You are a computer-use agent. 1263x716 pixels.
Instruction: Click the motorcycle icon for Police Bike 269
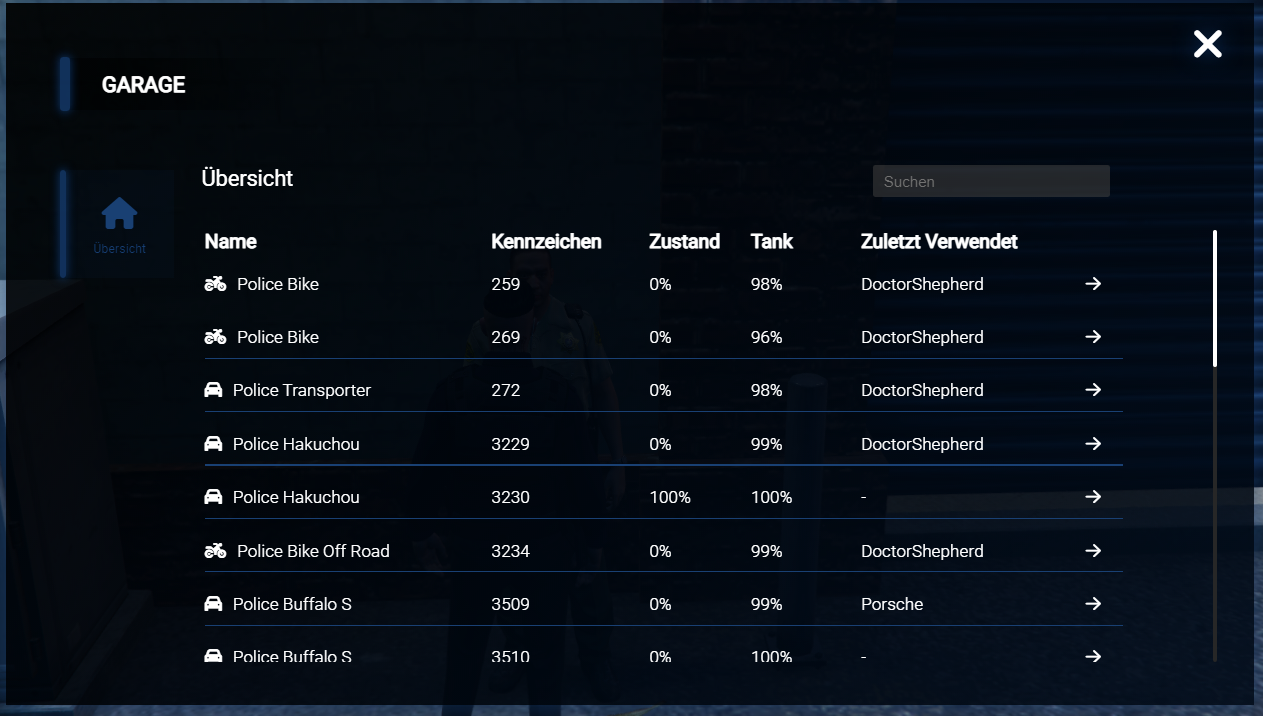[x=215, y=337]
